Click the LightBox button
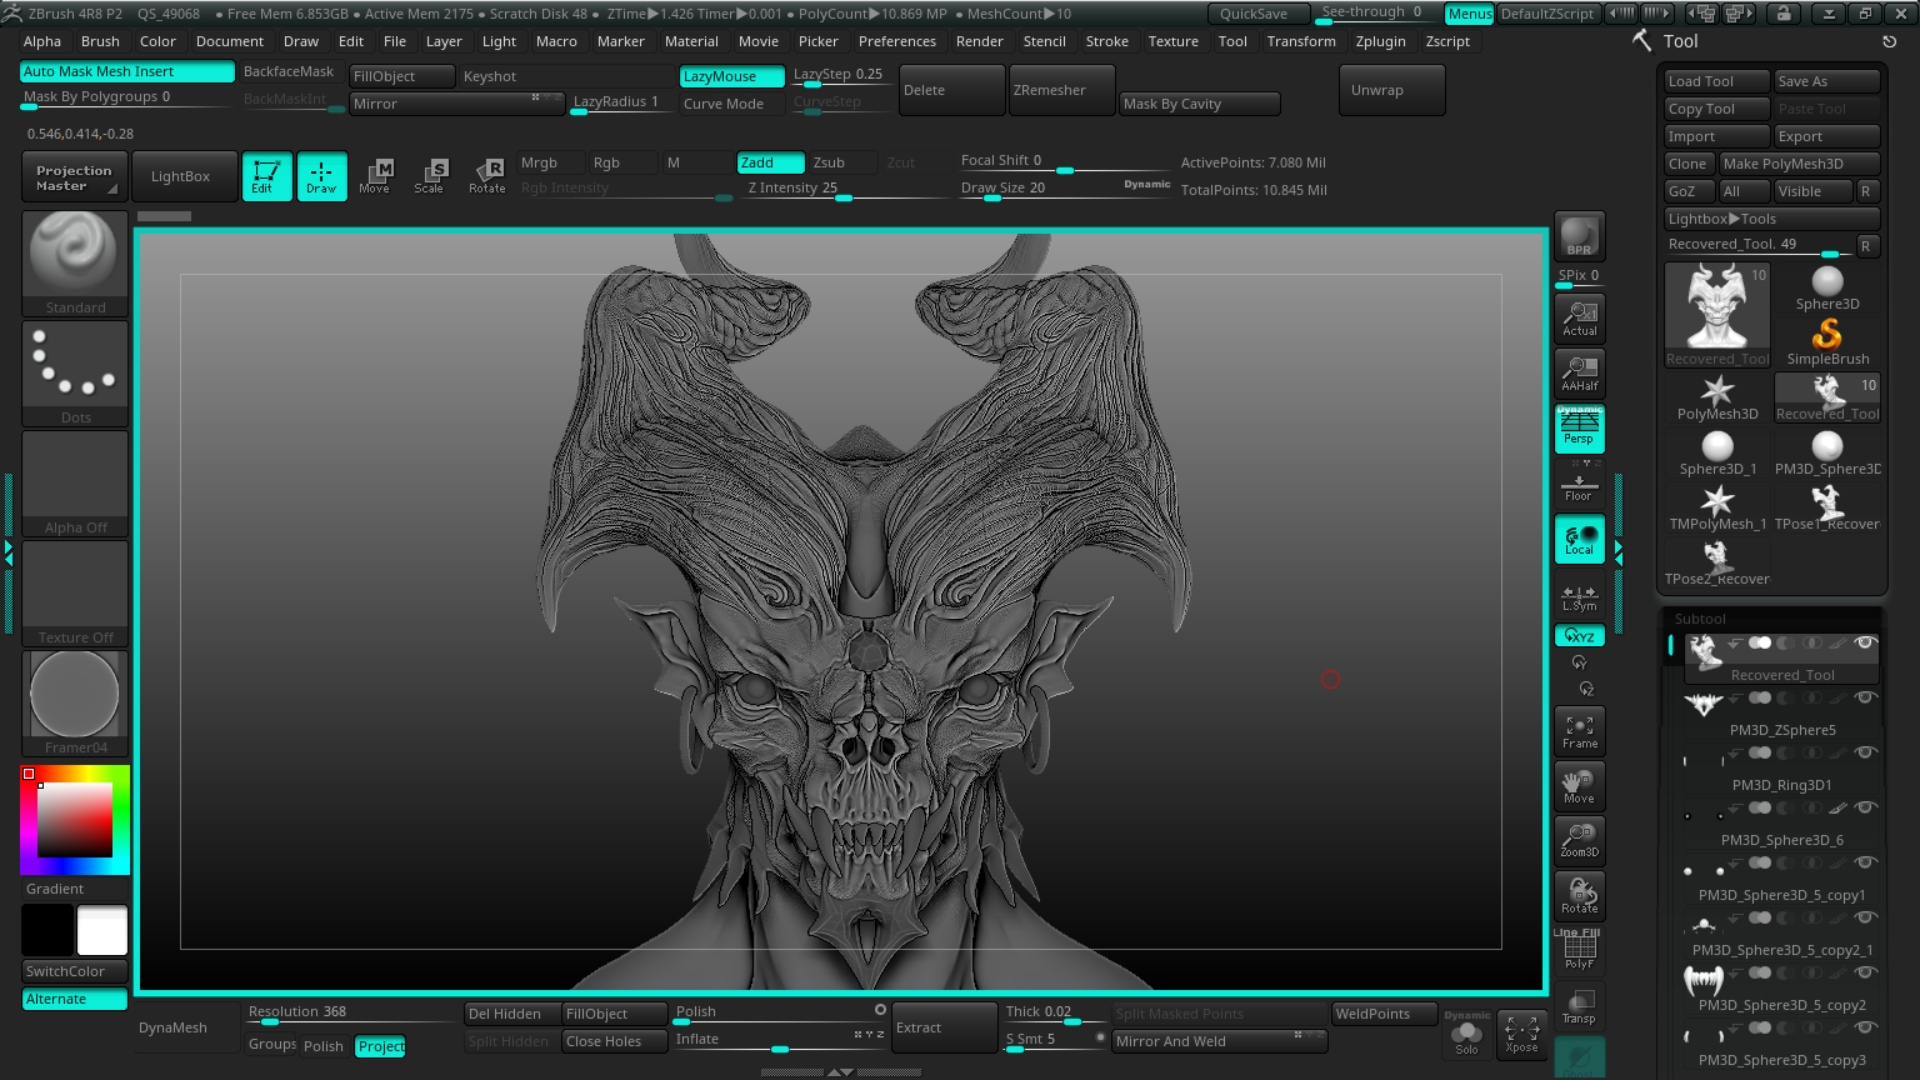Viewport: 1920px width, 1080px height. tap(184, 177)
